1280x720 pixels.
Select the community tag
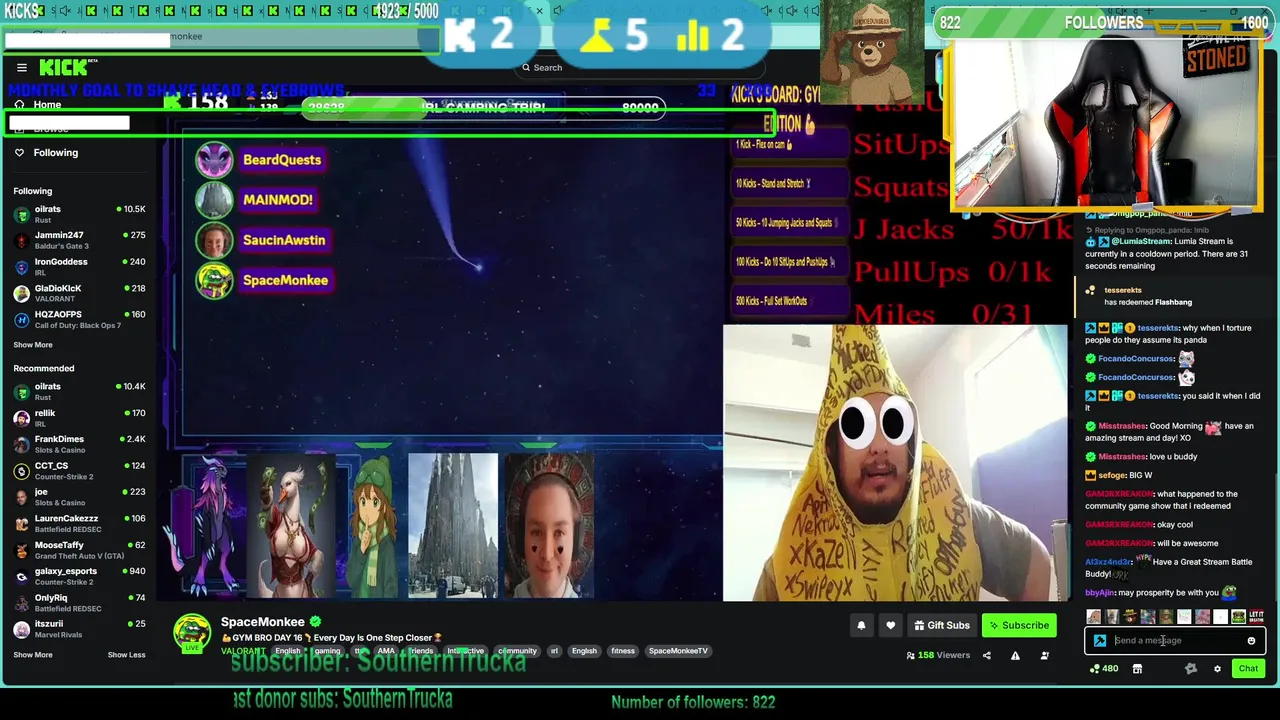tap(517, 652)
